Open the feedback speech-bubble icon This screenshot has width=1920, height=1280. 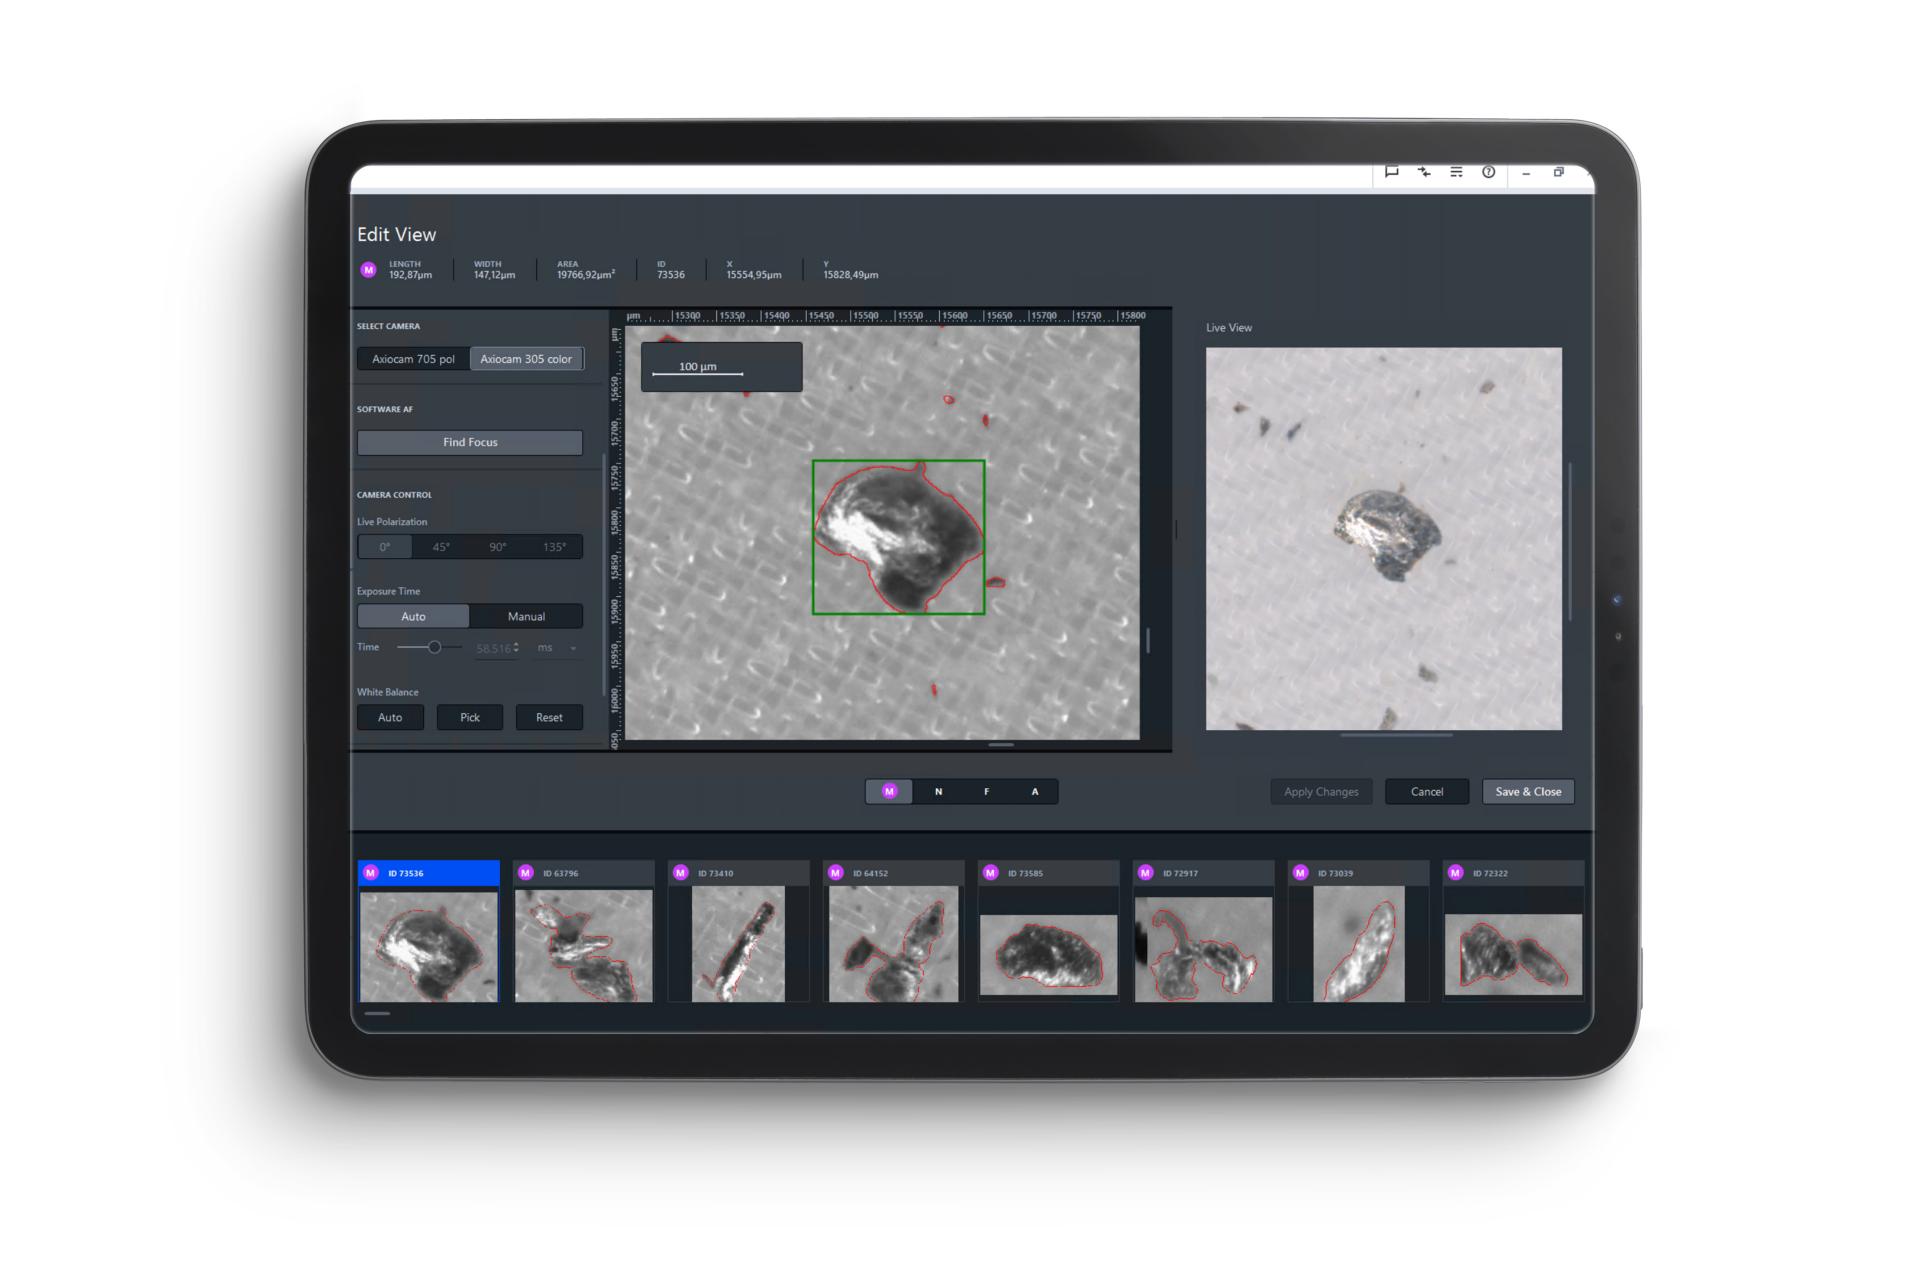tap(1391, 172)
